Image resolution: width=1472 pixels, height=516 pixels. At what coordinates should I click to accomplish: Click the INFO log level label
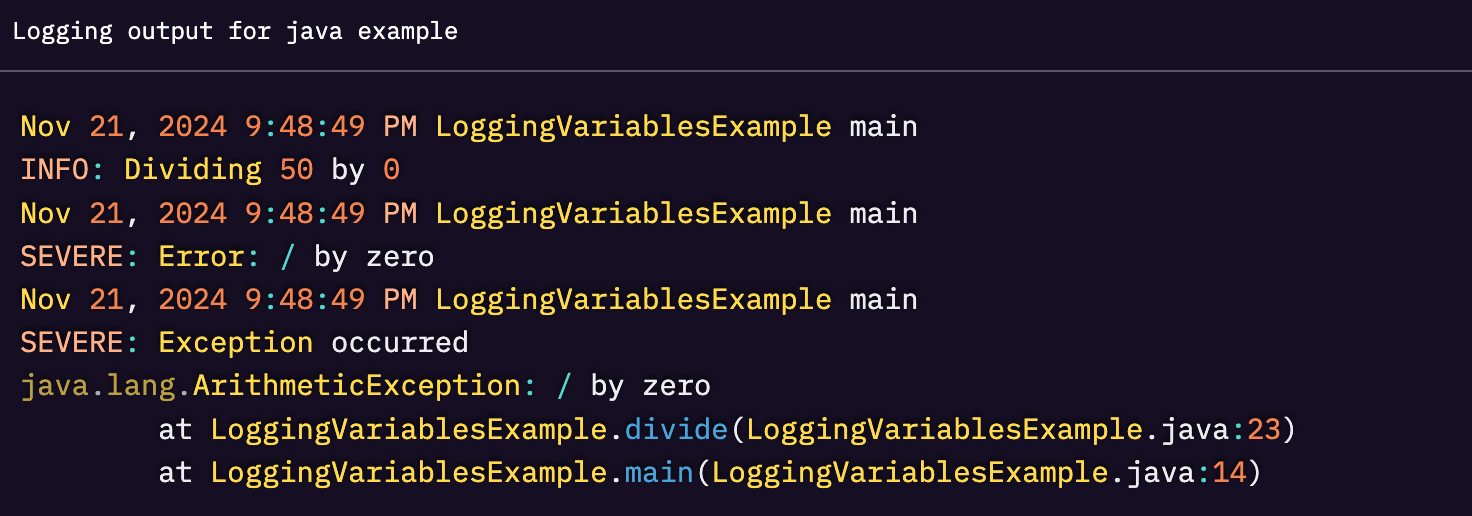(54, 170)
